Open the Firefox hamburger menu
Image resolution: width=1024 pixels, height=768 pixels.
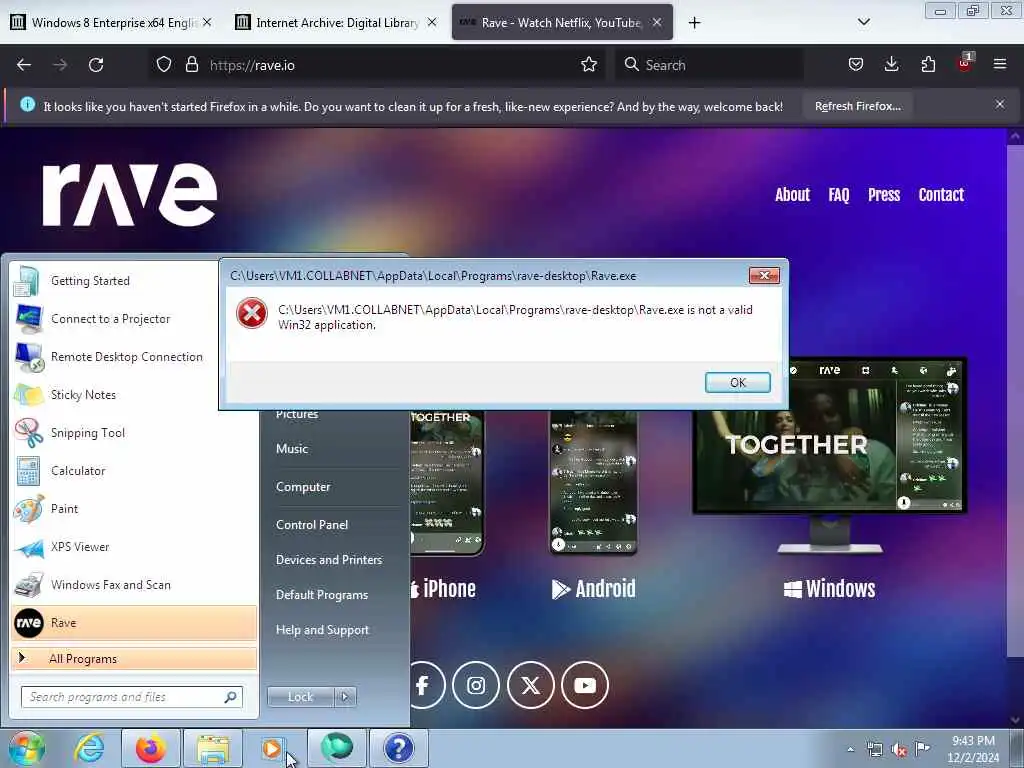tap(1000, 65)
